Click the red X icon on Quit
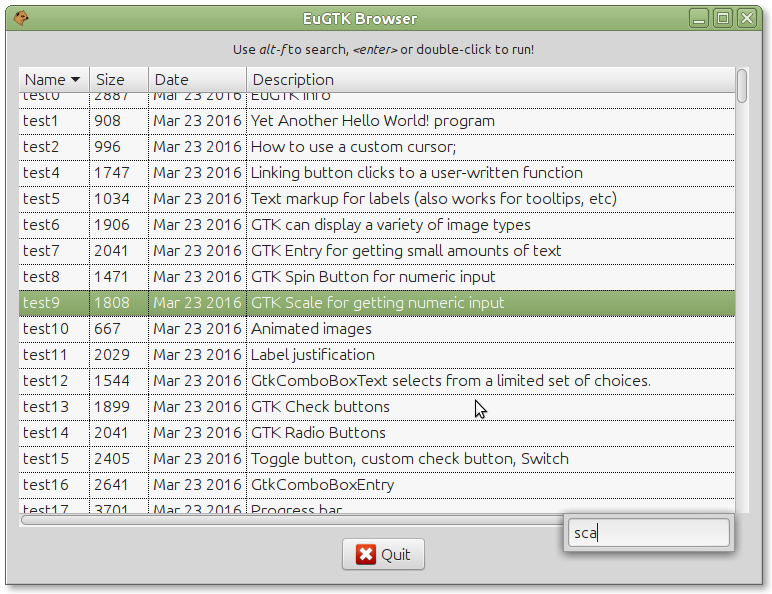 coord(366,555)
